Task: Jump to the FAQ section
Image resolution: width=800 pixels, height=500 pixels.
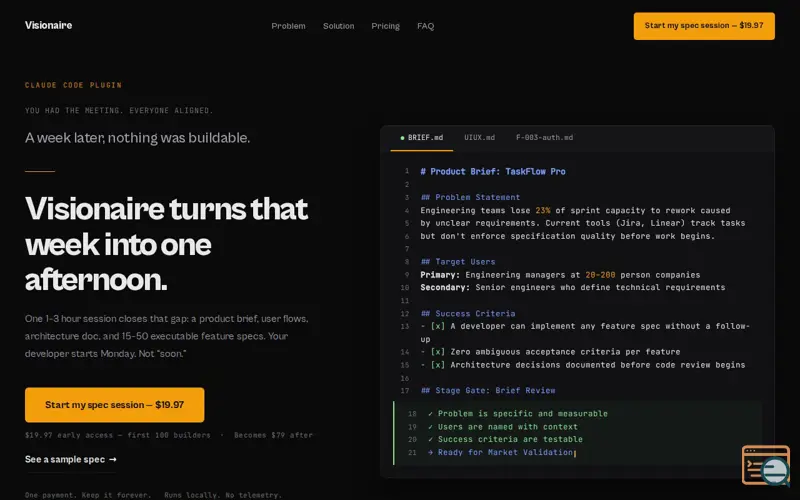Action: 426,26
